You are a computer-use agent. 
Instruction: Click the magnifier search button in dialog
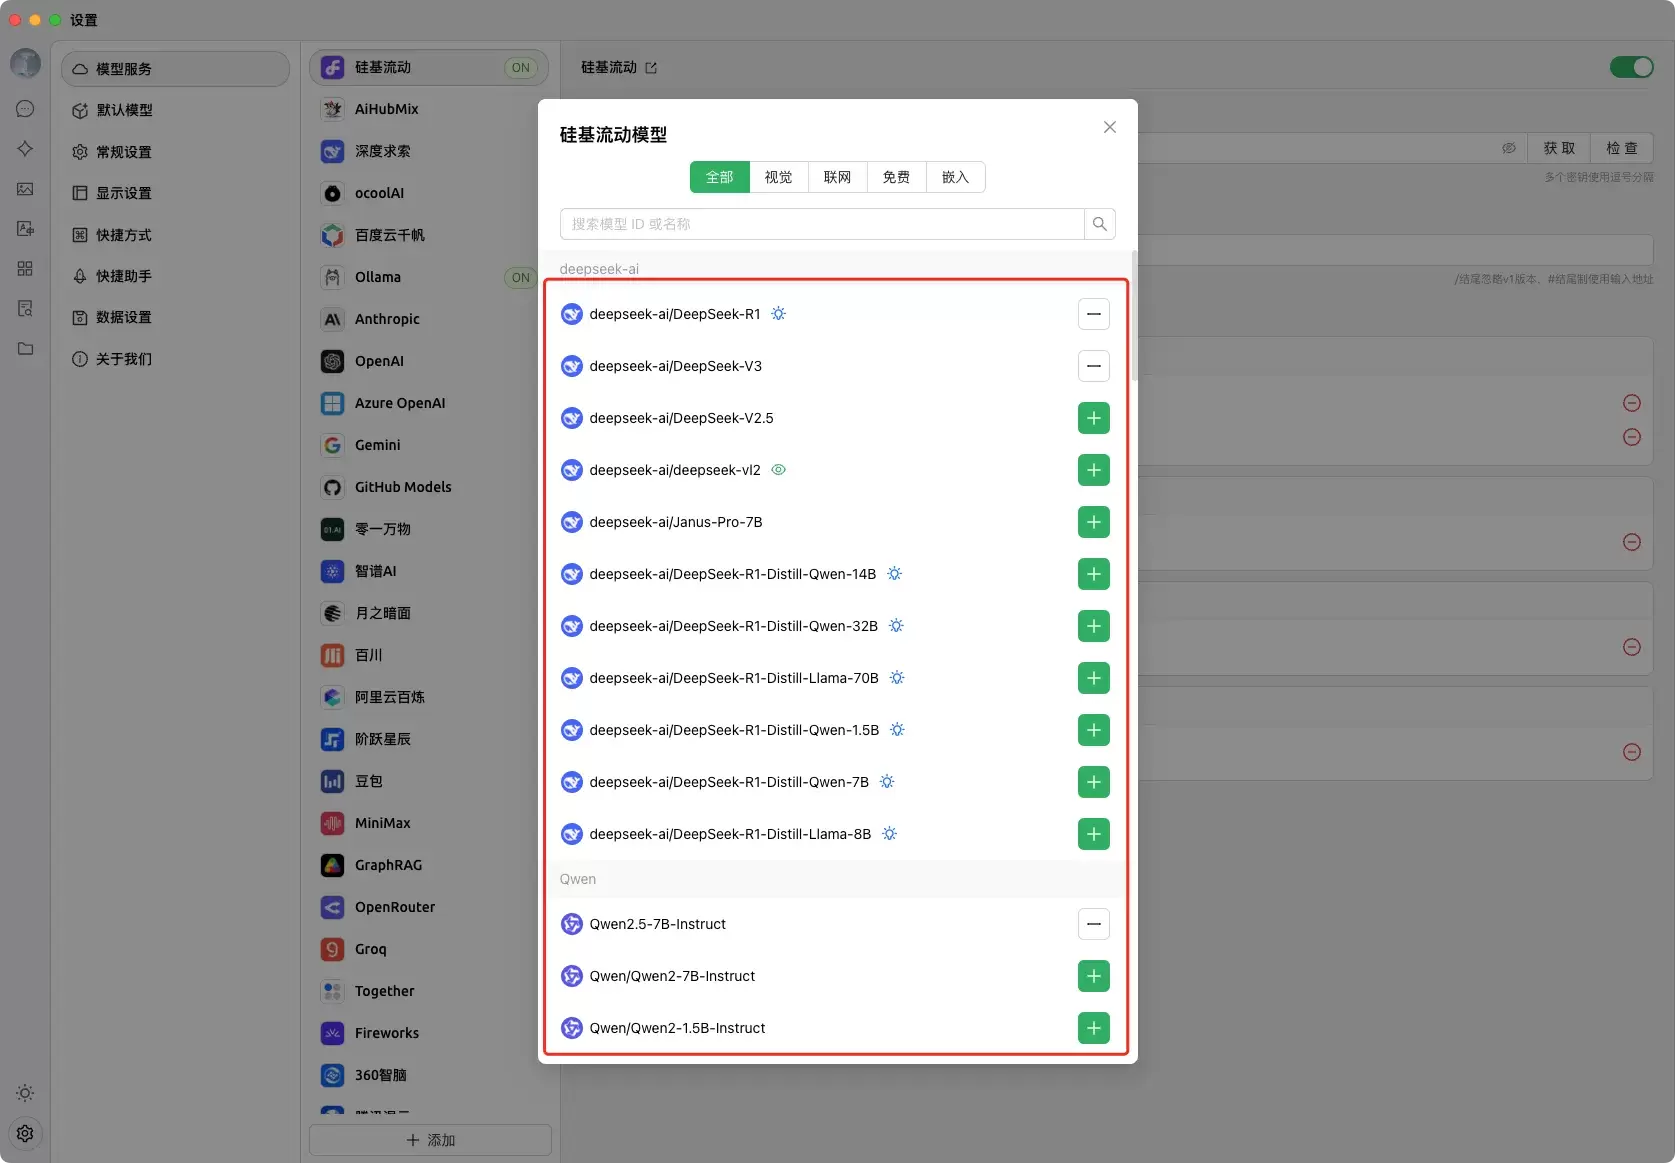(x=1100, y=224)
